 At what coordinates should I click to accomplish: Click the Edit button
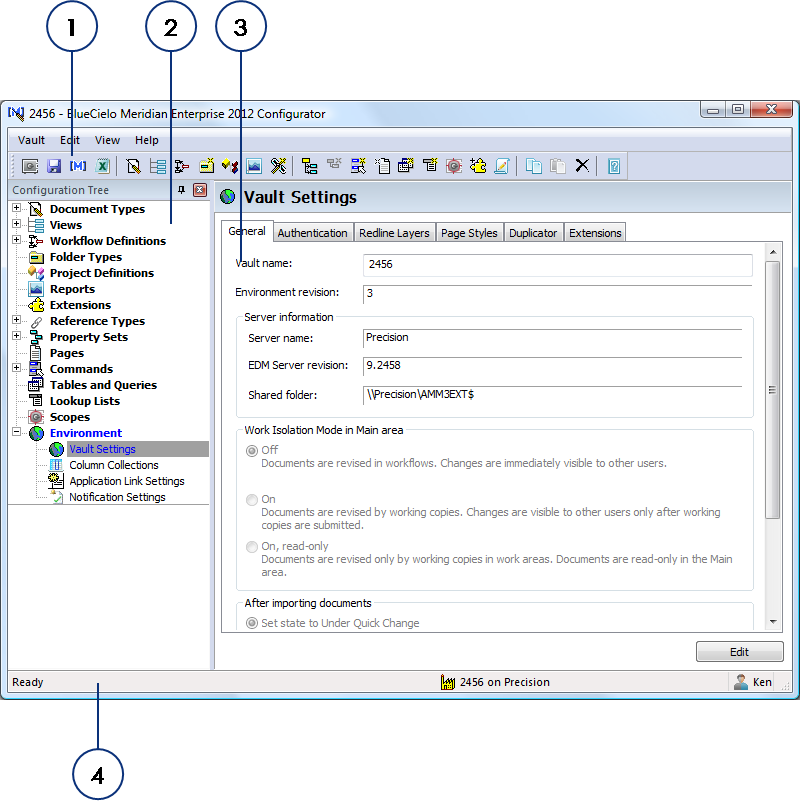[x=739, y=652]
